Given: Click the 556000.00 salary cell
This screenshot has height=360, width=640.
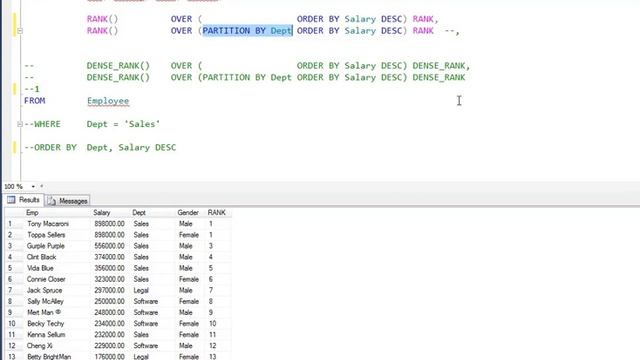Looking at the screenshot, I should coord(109,246).
